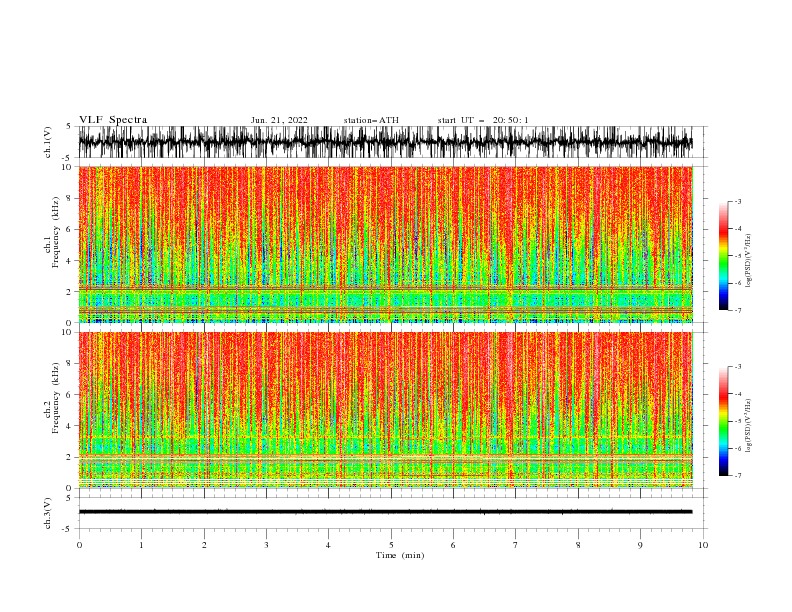Click the ch.1 spectrogram color bar
Screen dimensions: 792x612
pos(723,256)
